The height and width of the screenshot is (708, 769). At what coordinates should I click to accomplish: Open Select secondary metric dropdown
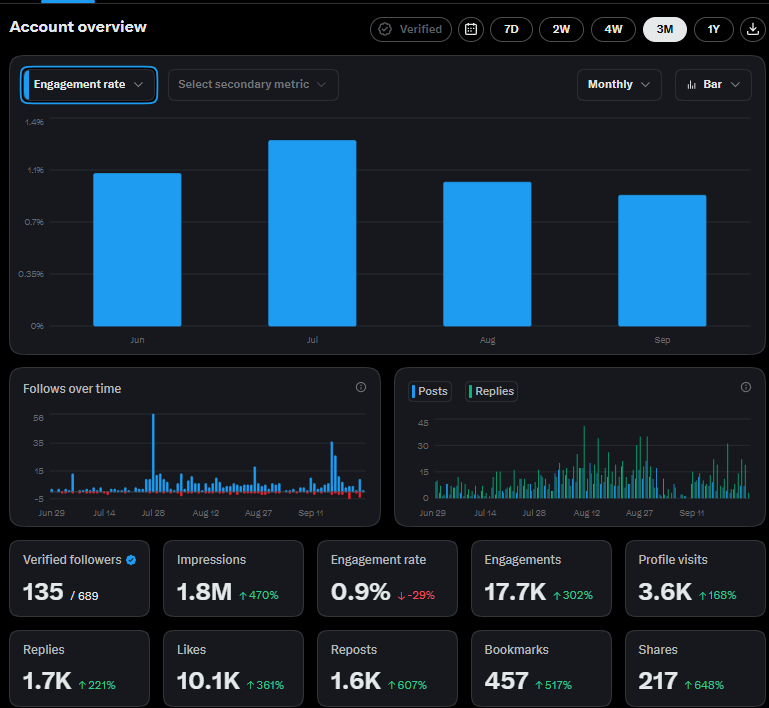[253, 85]
